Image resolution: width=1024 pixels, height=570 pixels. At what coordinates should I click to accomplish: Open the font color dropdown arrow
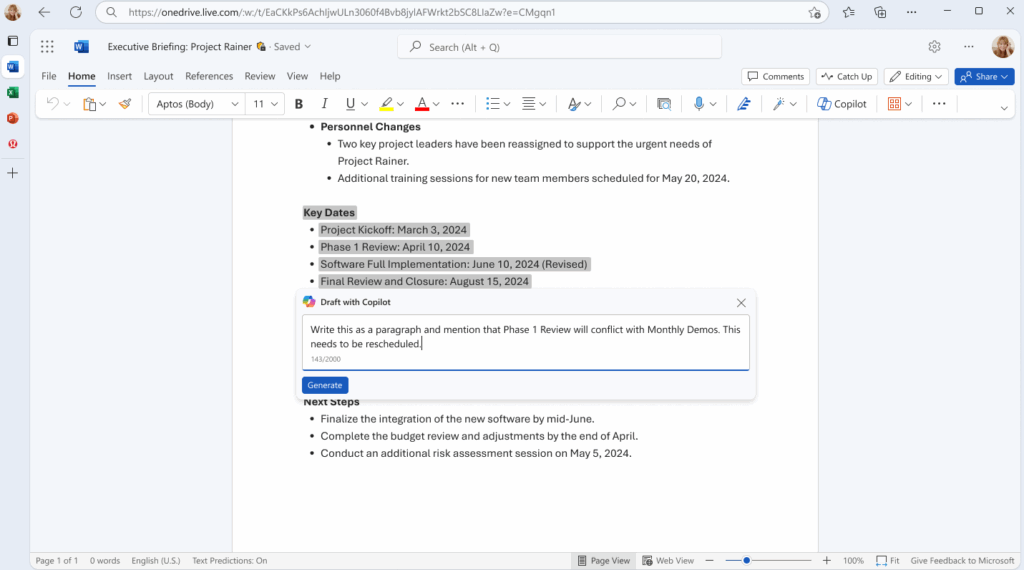point(436,104)
